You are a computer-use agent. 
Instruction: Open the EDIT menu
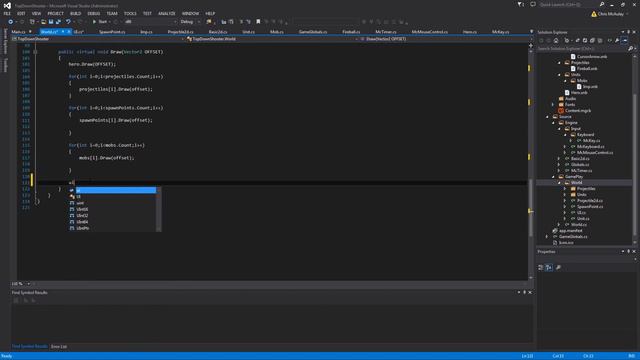point(21,13)
